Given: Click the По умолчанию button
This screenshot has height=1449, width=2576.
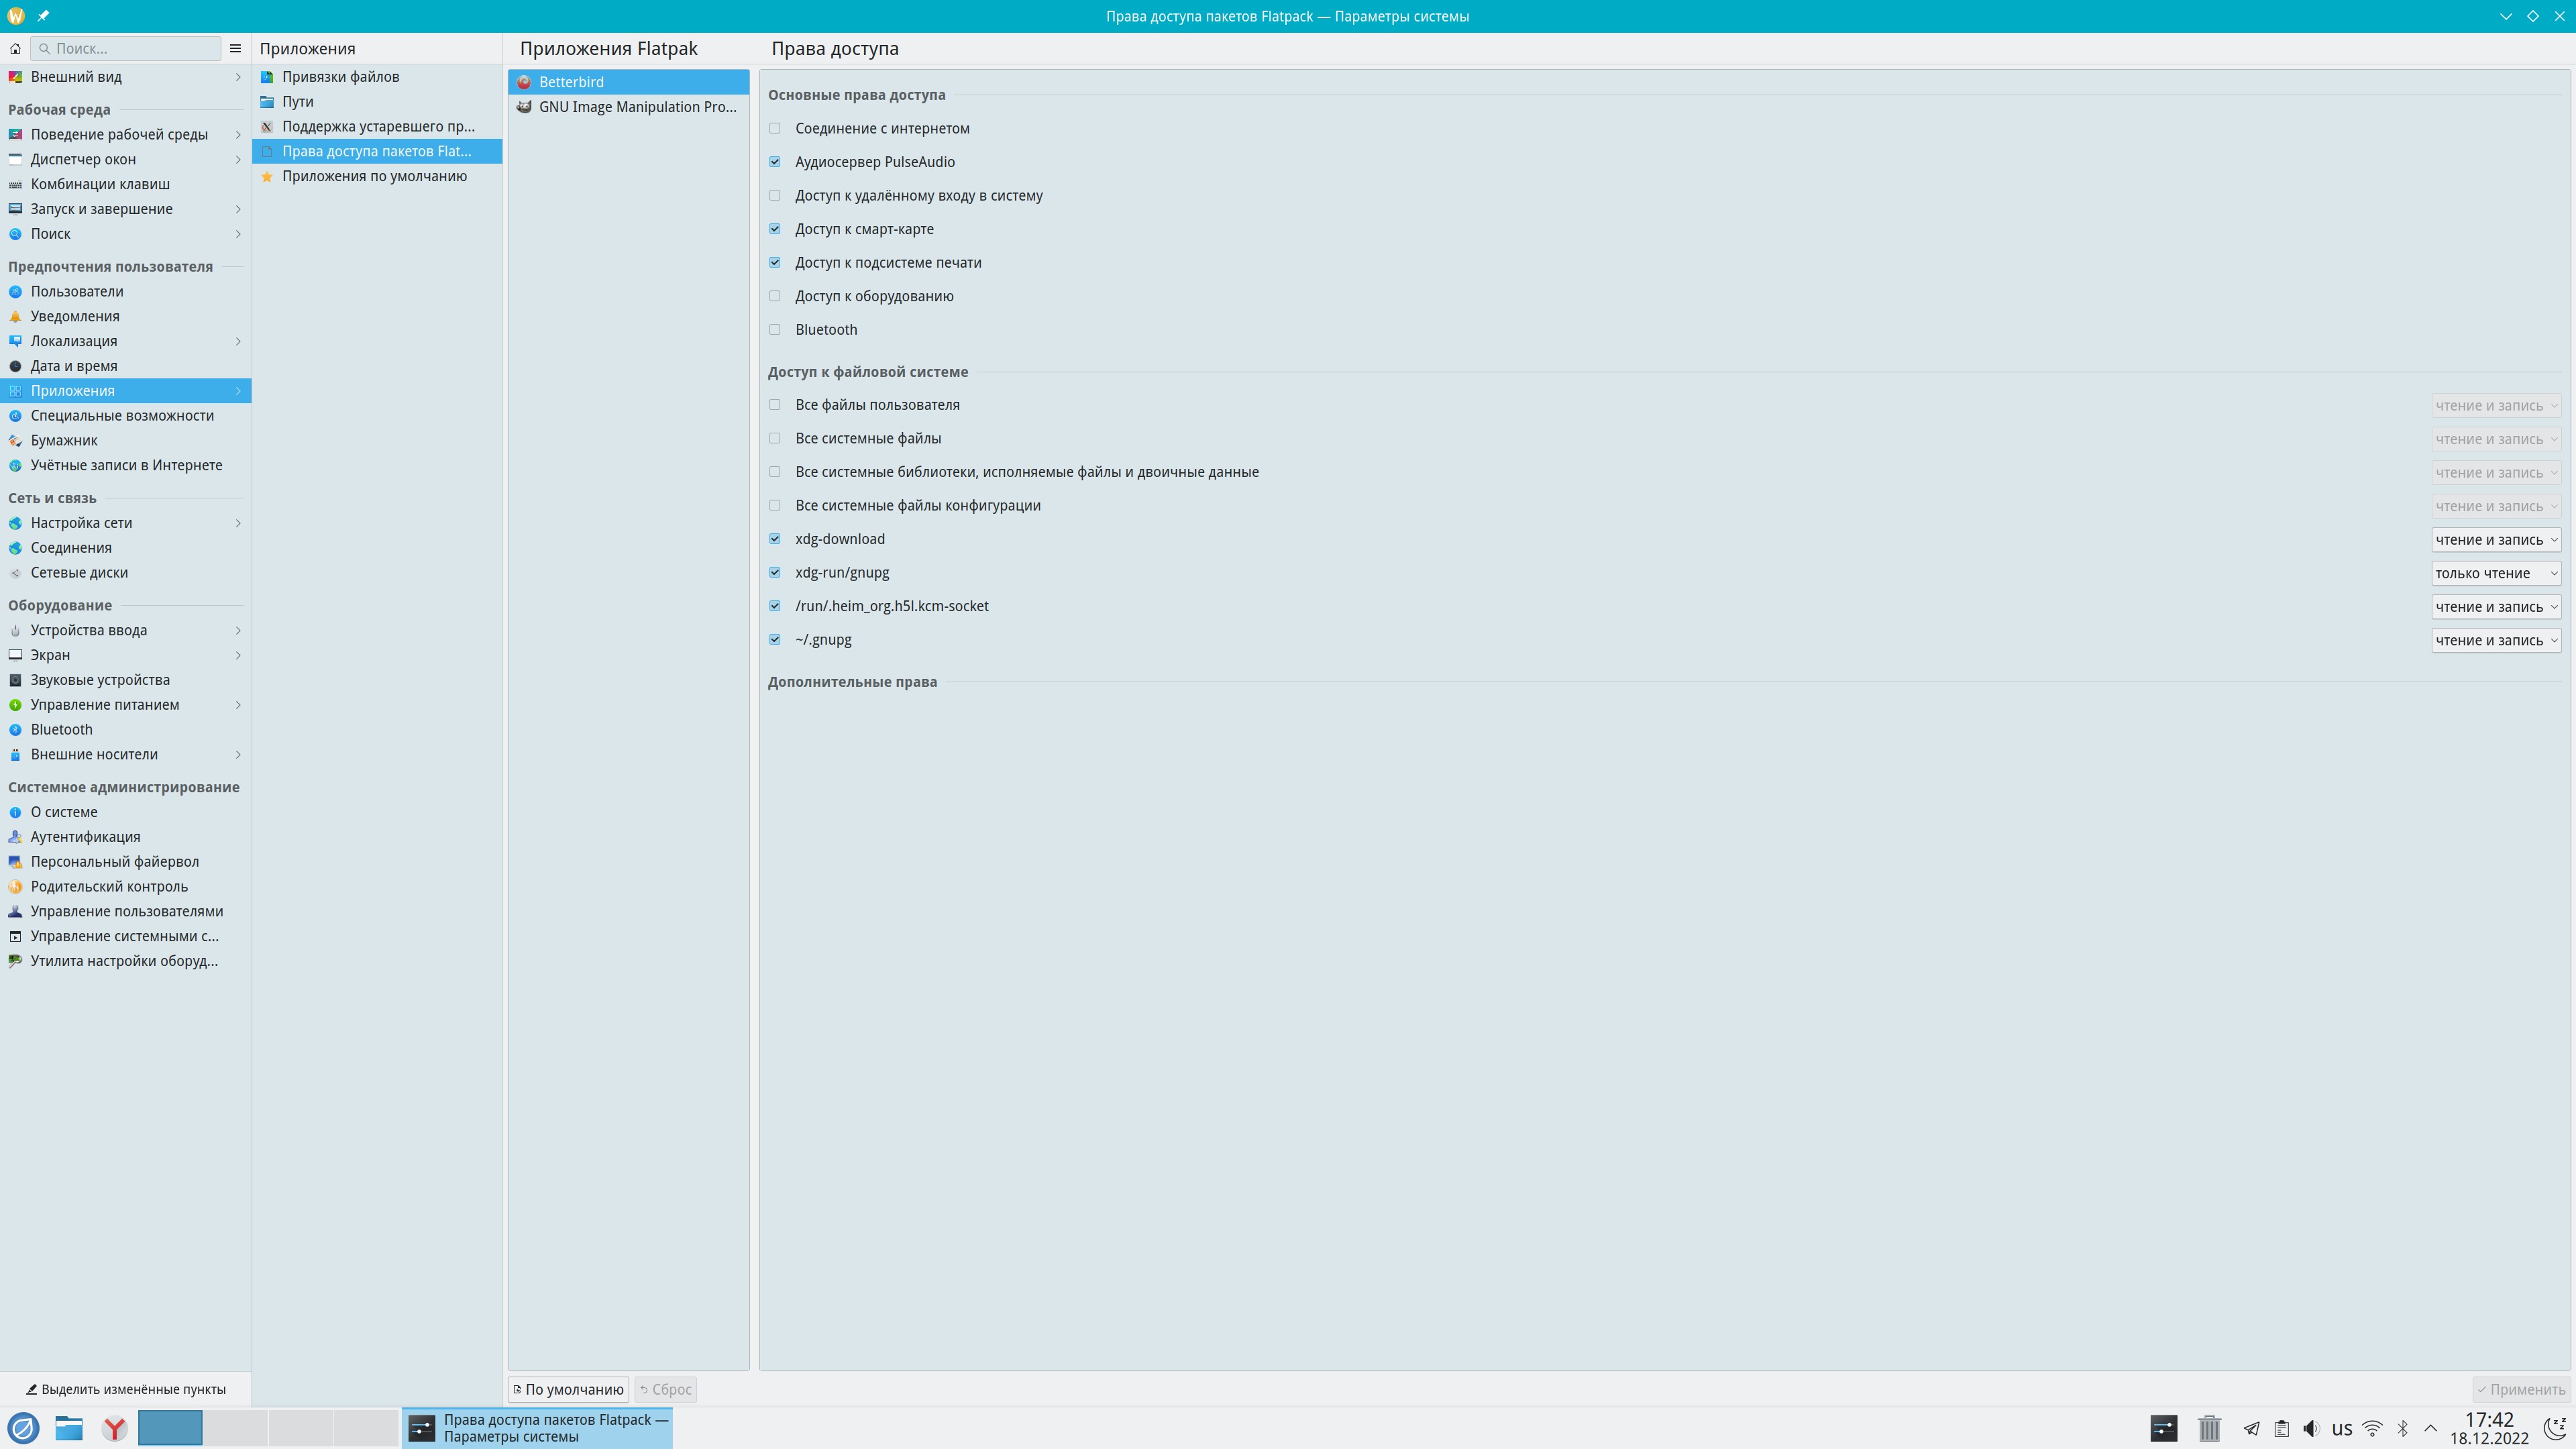Looking at the screenshot, I should coord(568,1389).
